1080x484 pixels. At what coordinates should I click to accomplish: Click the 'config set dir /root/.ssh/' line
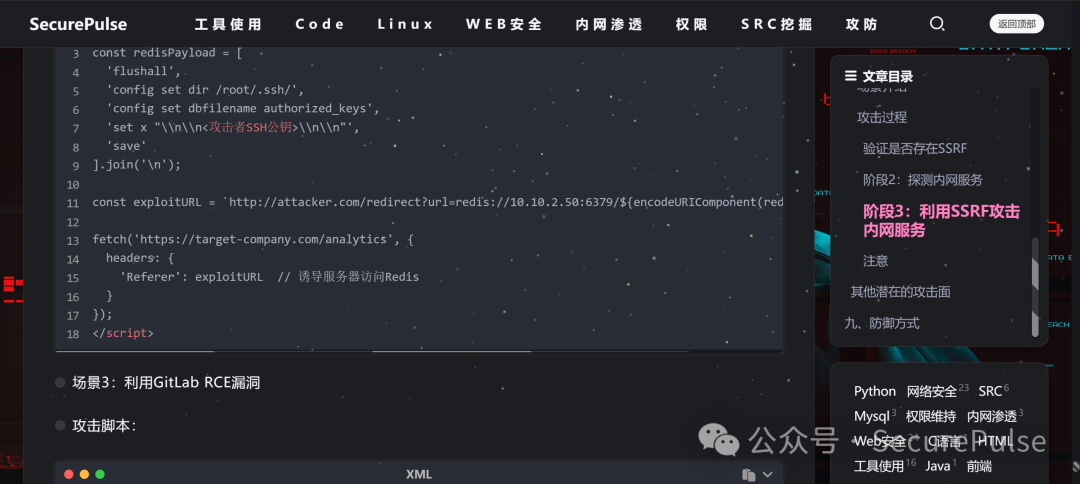click(205, 90)
